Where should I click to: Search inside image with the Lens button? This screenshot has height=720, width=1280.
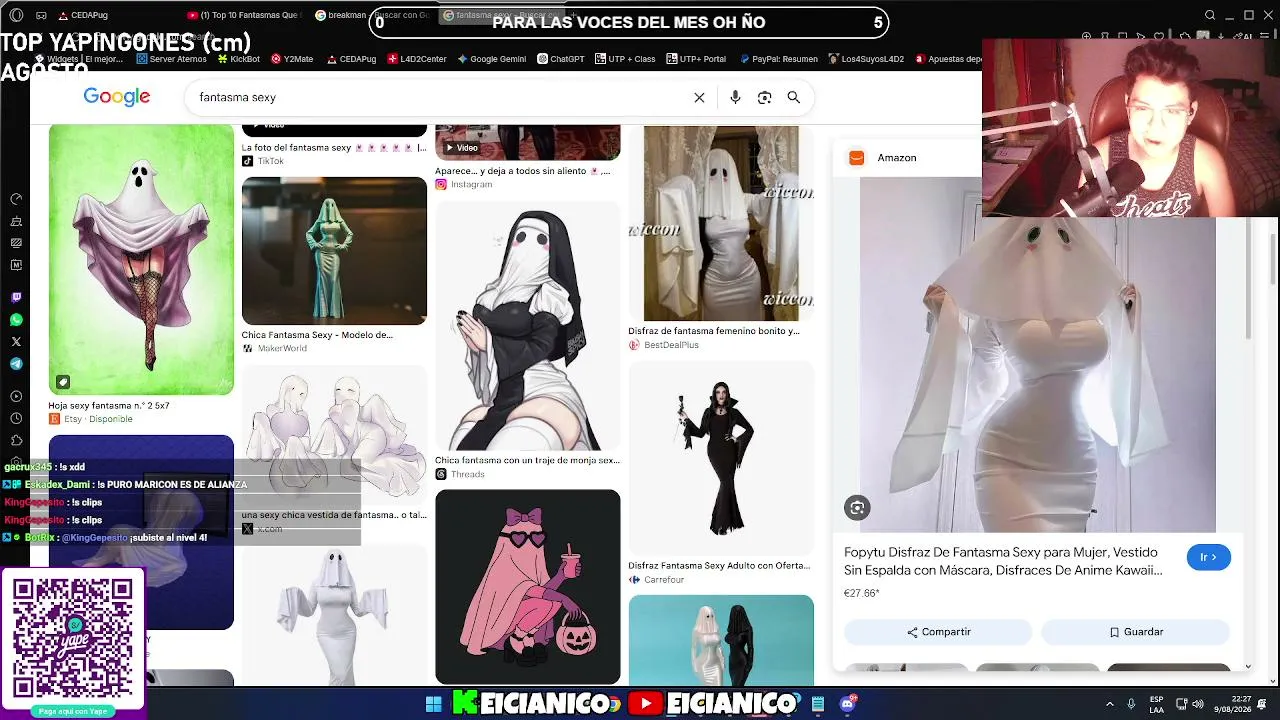coord(857,508)
